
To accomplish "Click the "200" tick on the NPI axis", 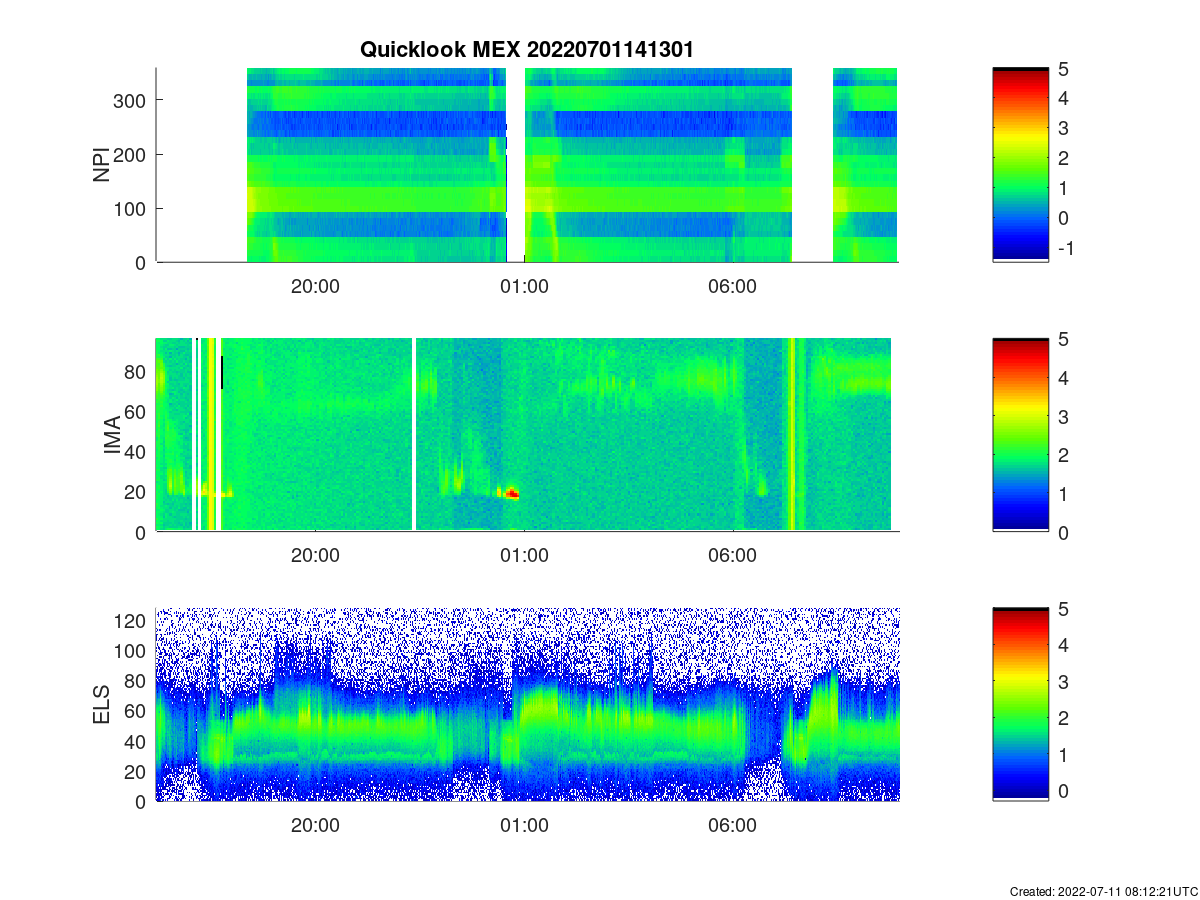I will 132,154.
